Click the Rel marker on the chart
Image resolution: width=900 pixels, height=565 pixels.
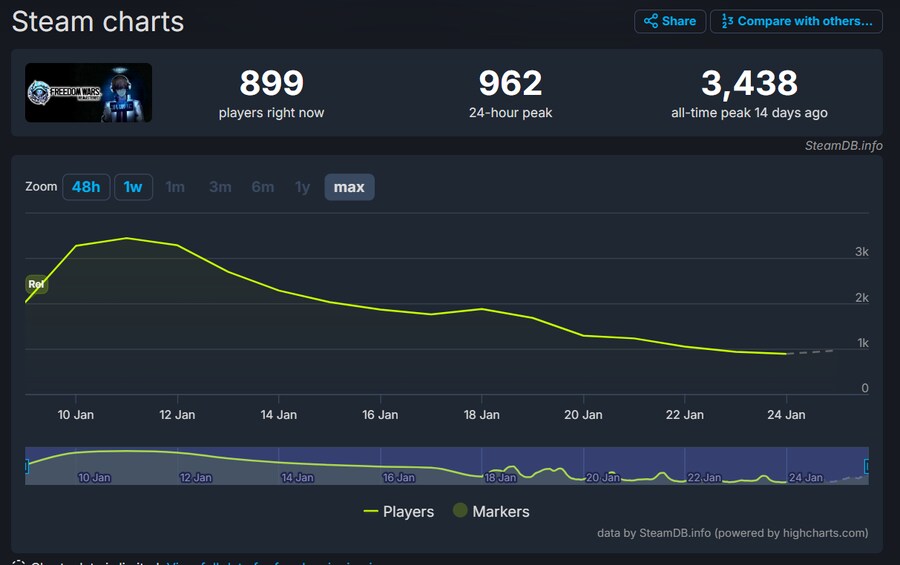point(36,284)
